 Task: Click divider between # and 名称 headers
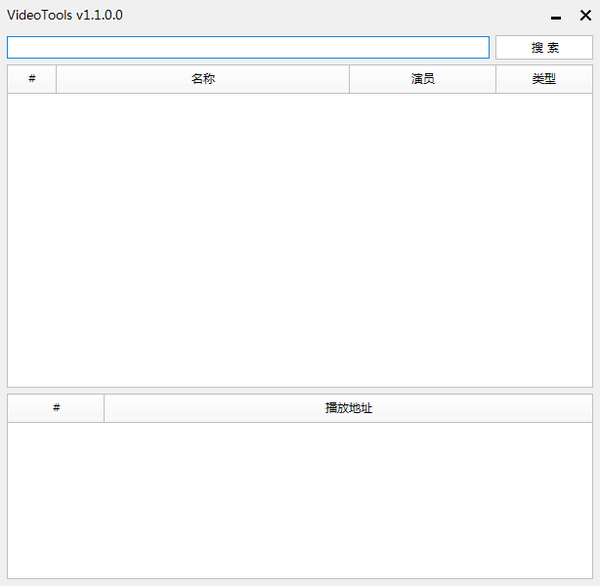(x=56, y=79)
